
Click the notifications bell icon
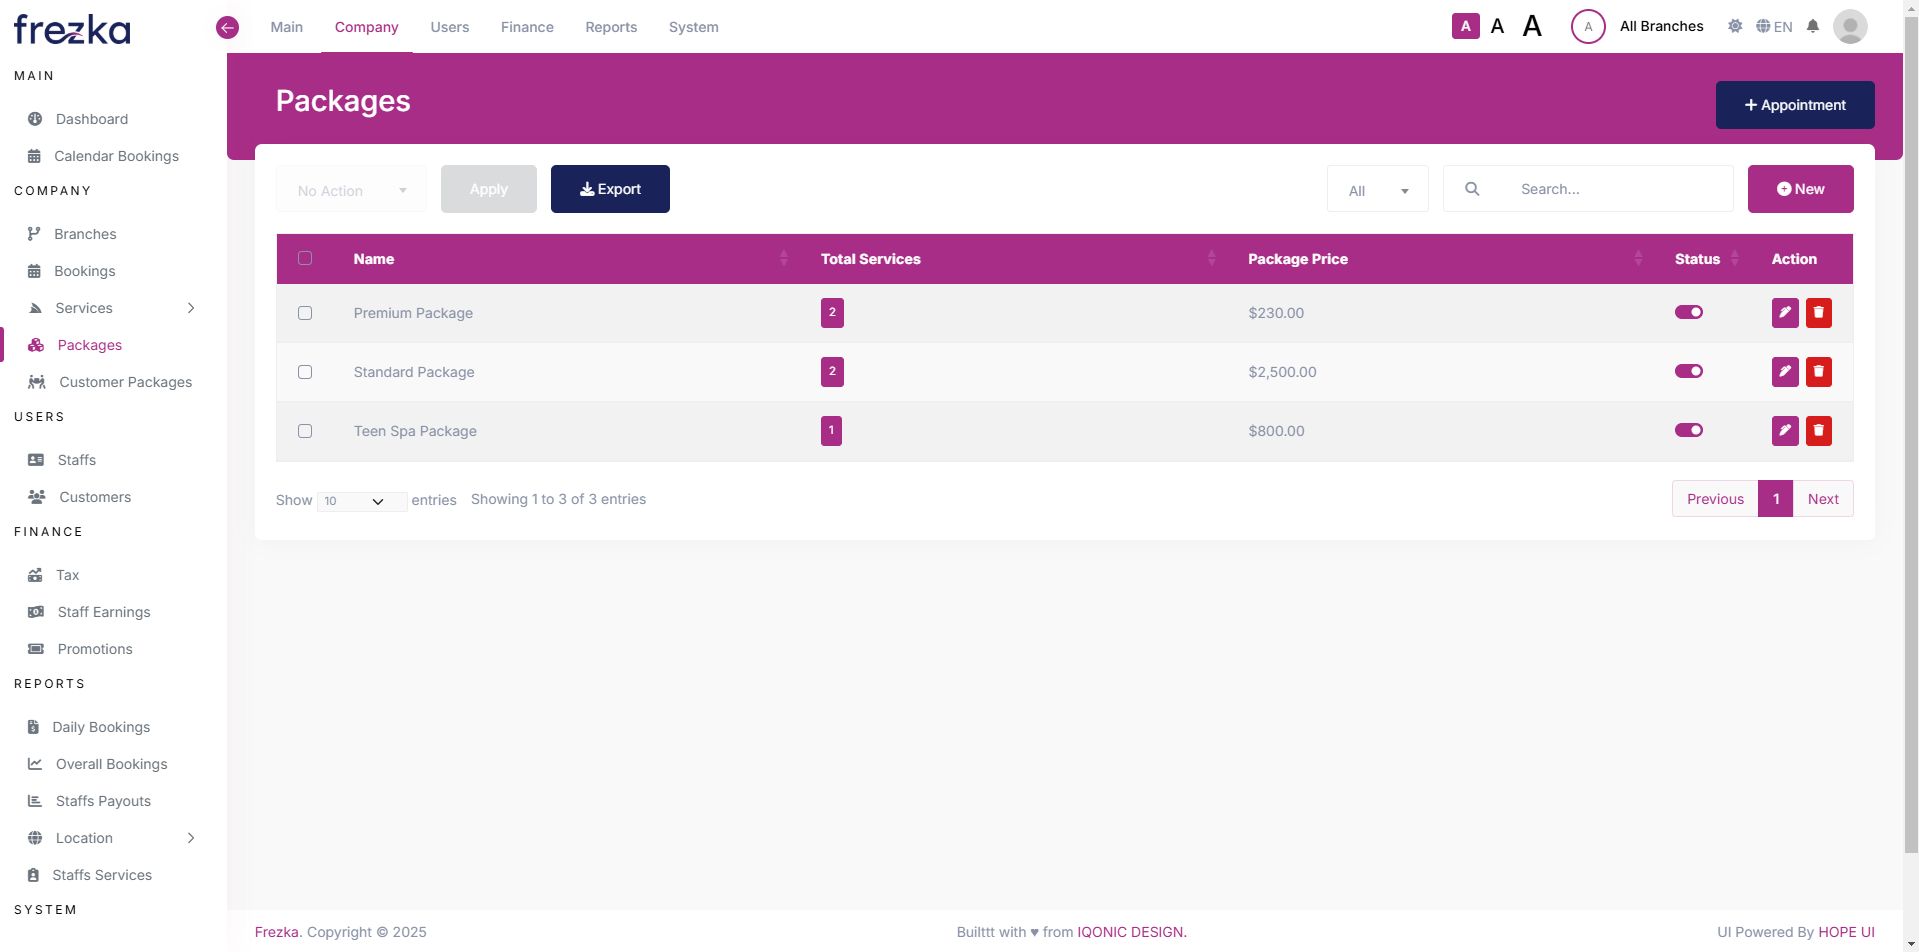[1813, 26]
